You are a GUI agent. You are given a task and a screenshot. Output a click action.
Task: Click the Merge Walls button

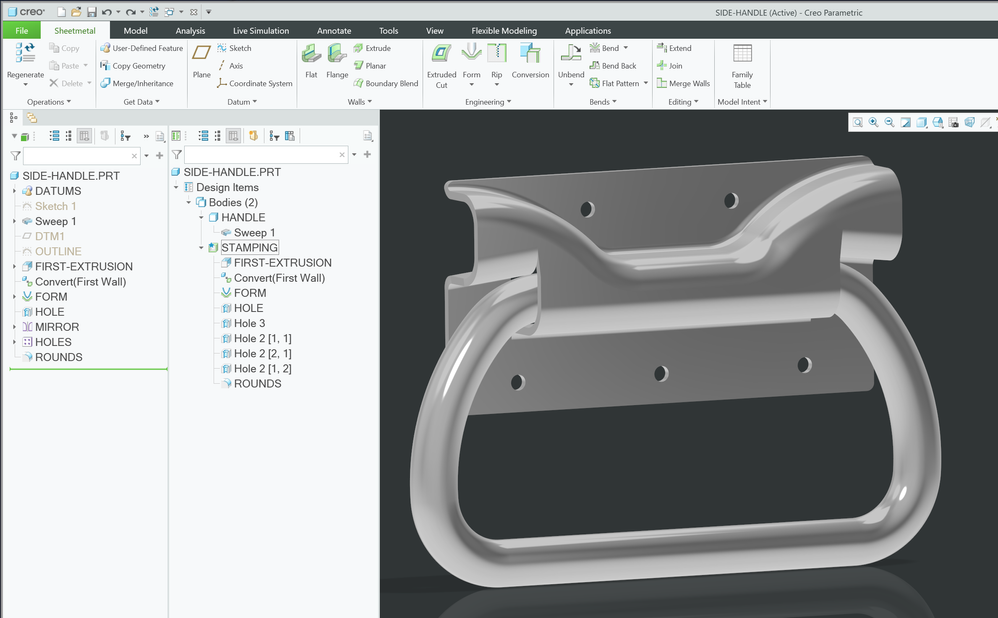click(x=682, y=84)
